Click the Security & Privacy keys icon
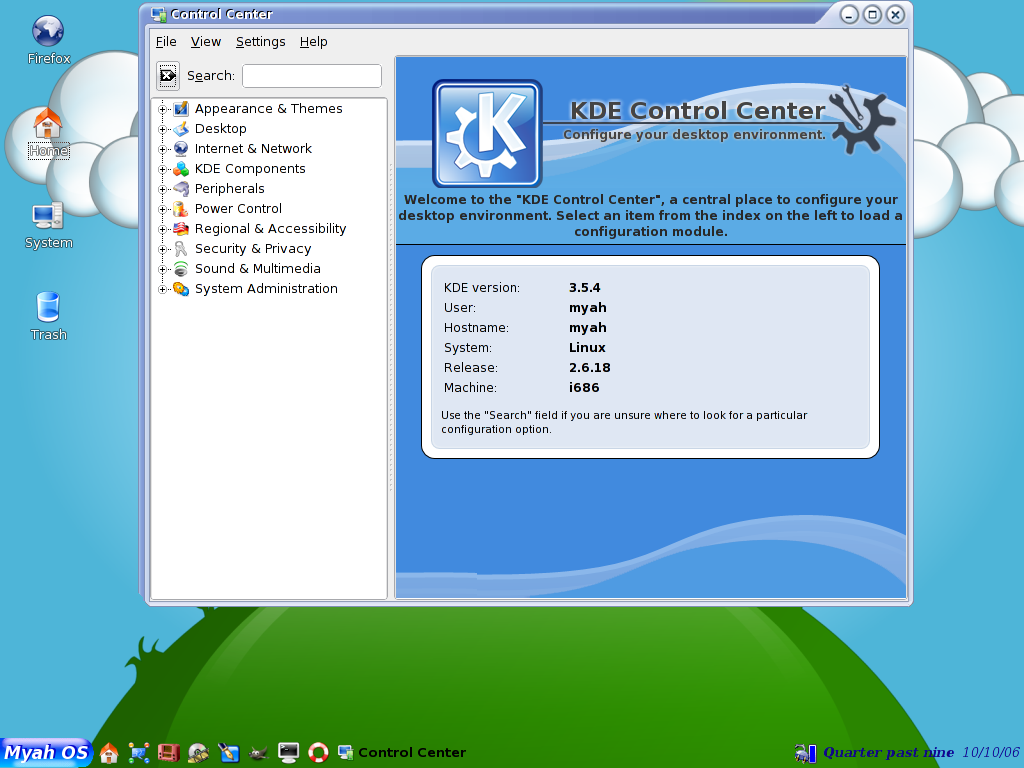Image resolution: width=1024 pixels, height=768 pixels. pyautogui.click(x=181, y=249)
